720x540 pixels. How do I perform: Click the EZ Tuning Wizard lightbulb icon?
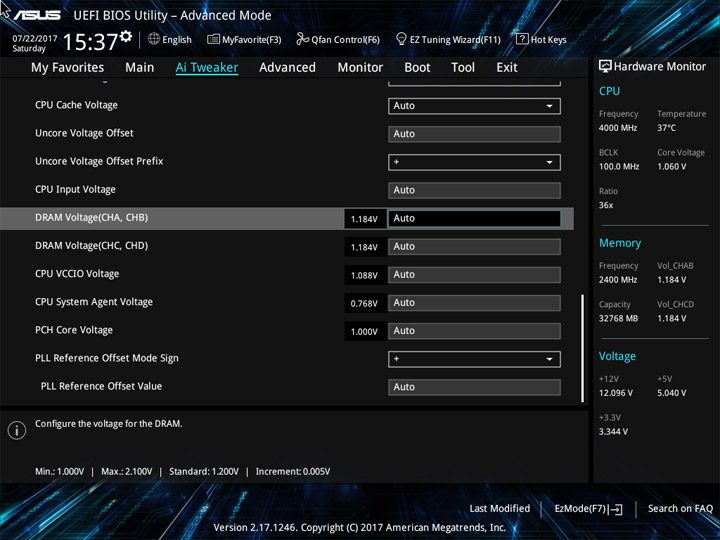(x=401, y=39)
